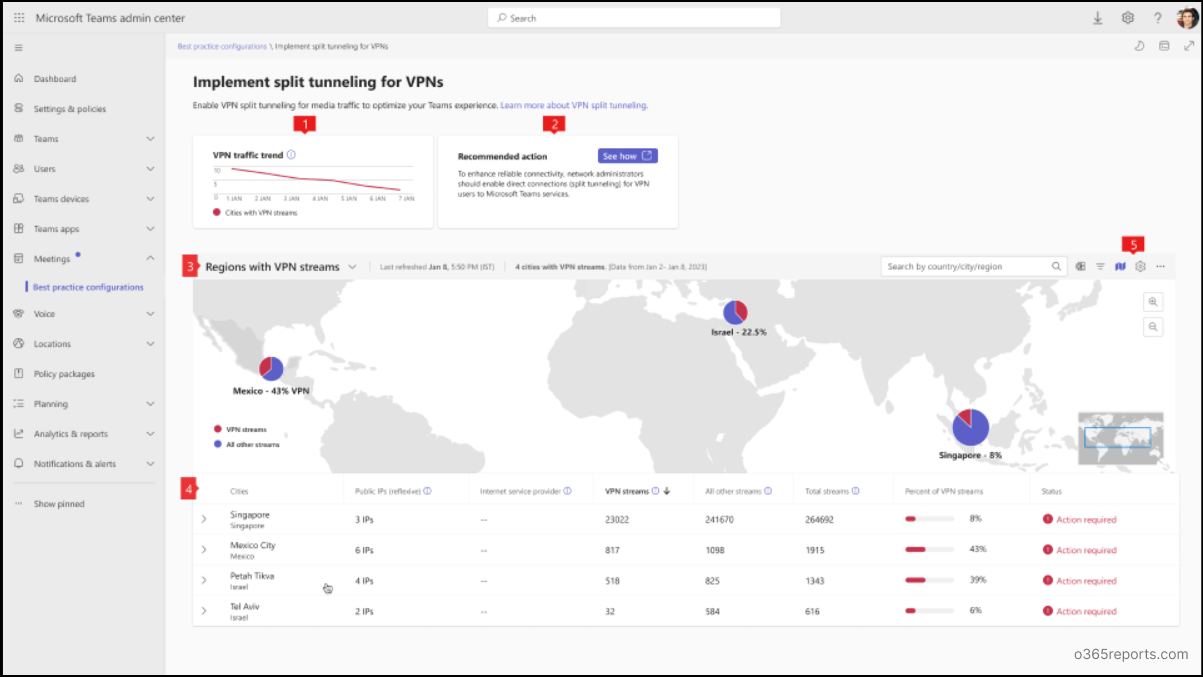Screen dimensions: 1203x677
Task: Click the top Search box
Action: (x=634, y=18)
